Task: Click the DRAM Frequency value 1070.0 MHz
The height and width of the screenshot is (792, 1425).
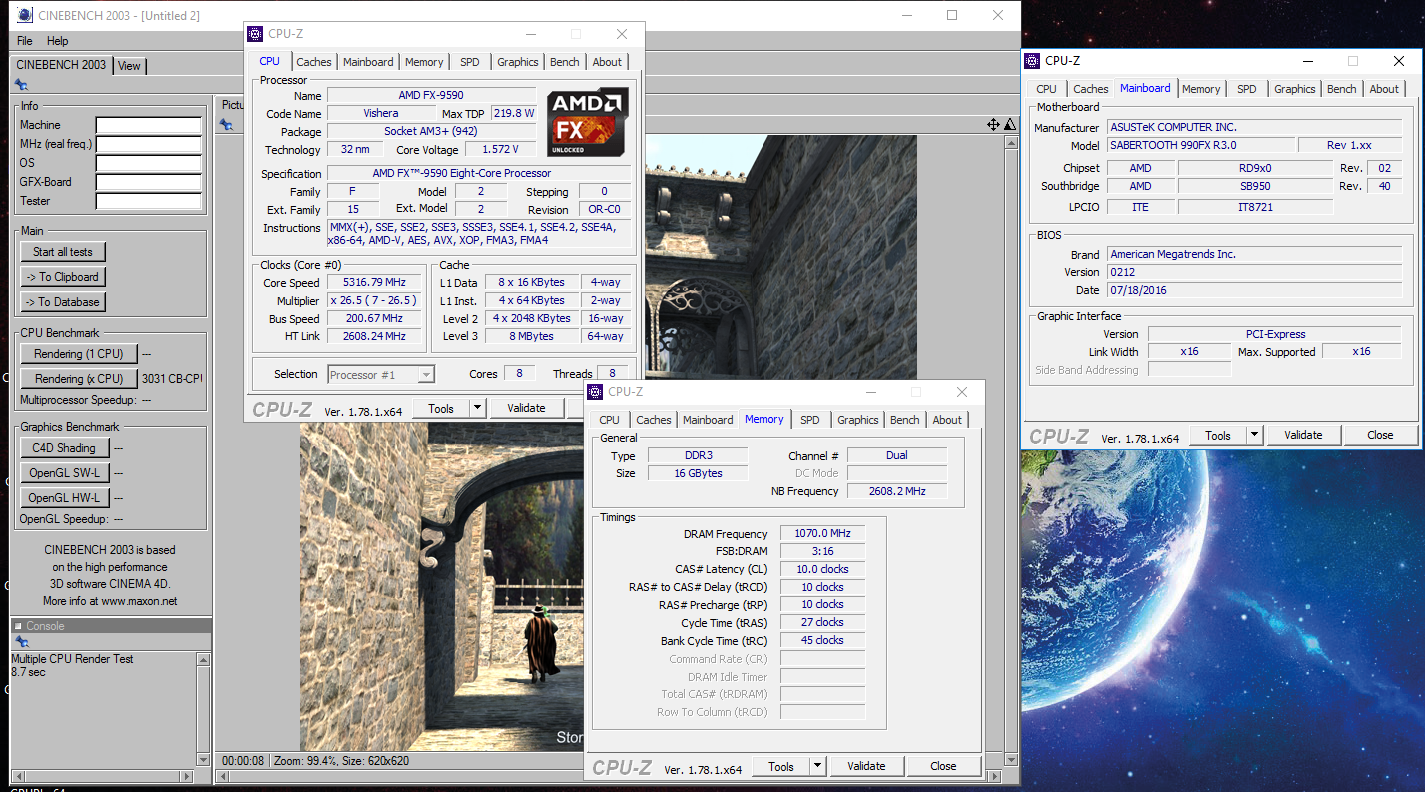Action: (x=822, y=534)
